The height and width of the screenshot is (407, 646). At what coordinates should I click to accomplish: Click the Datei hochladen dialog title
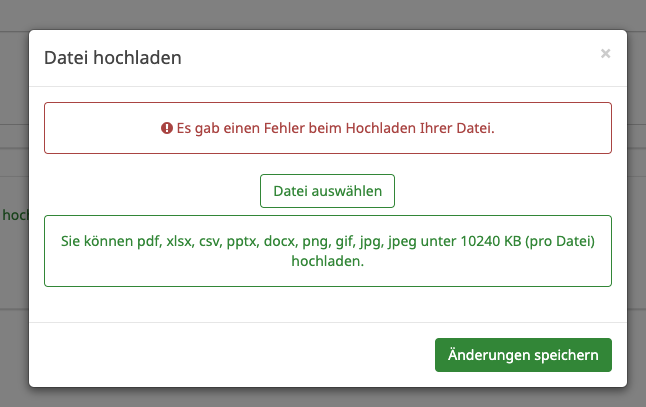coord(112,58)
